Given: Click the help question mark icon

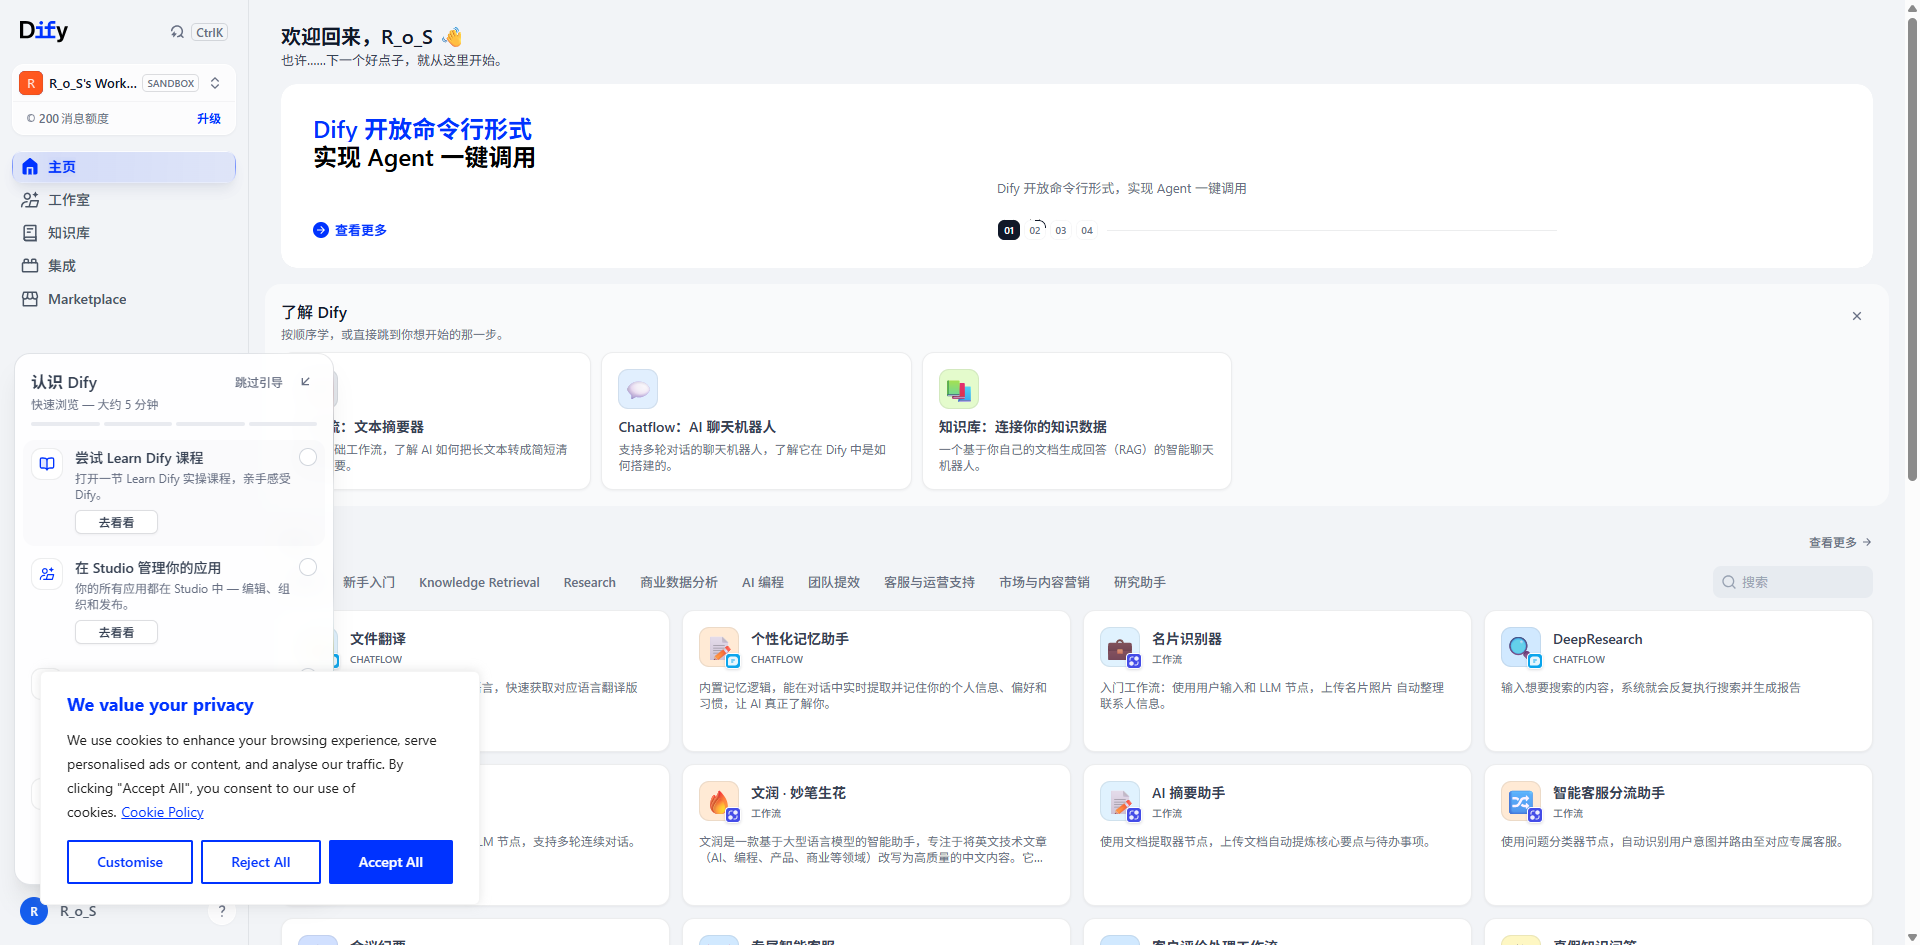Looking at the screenshot, I should tap(222, 911).
